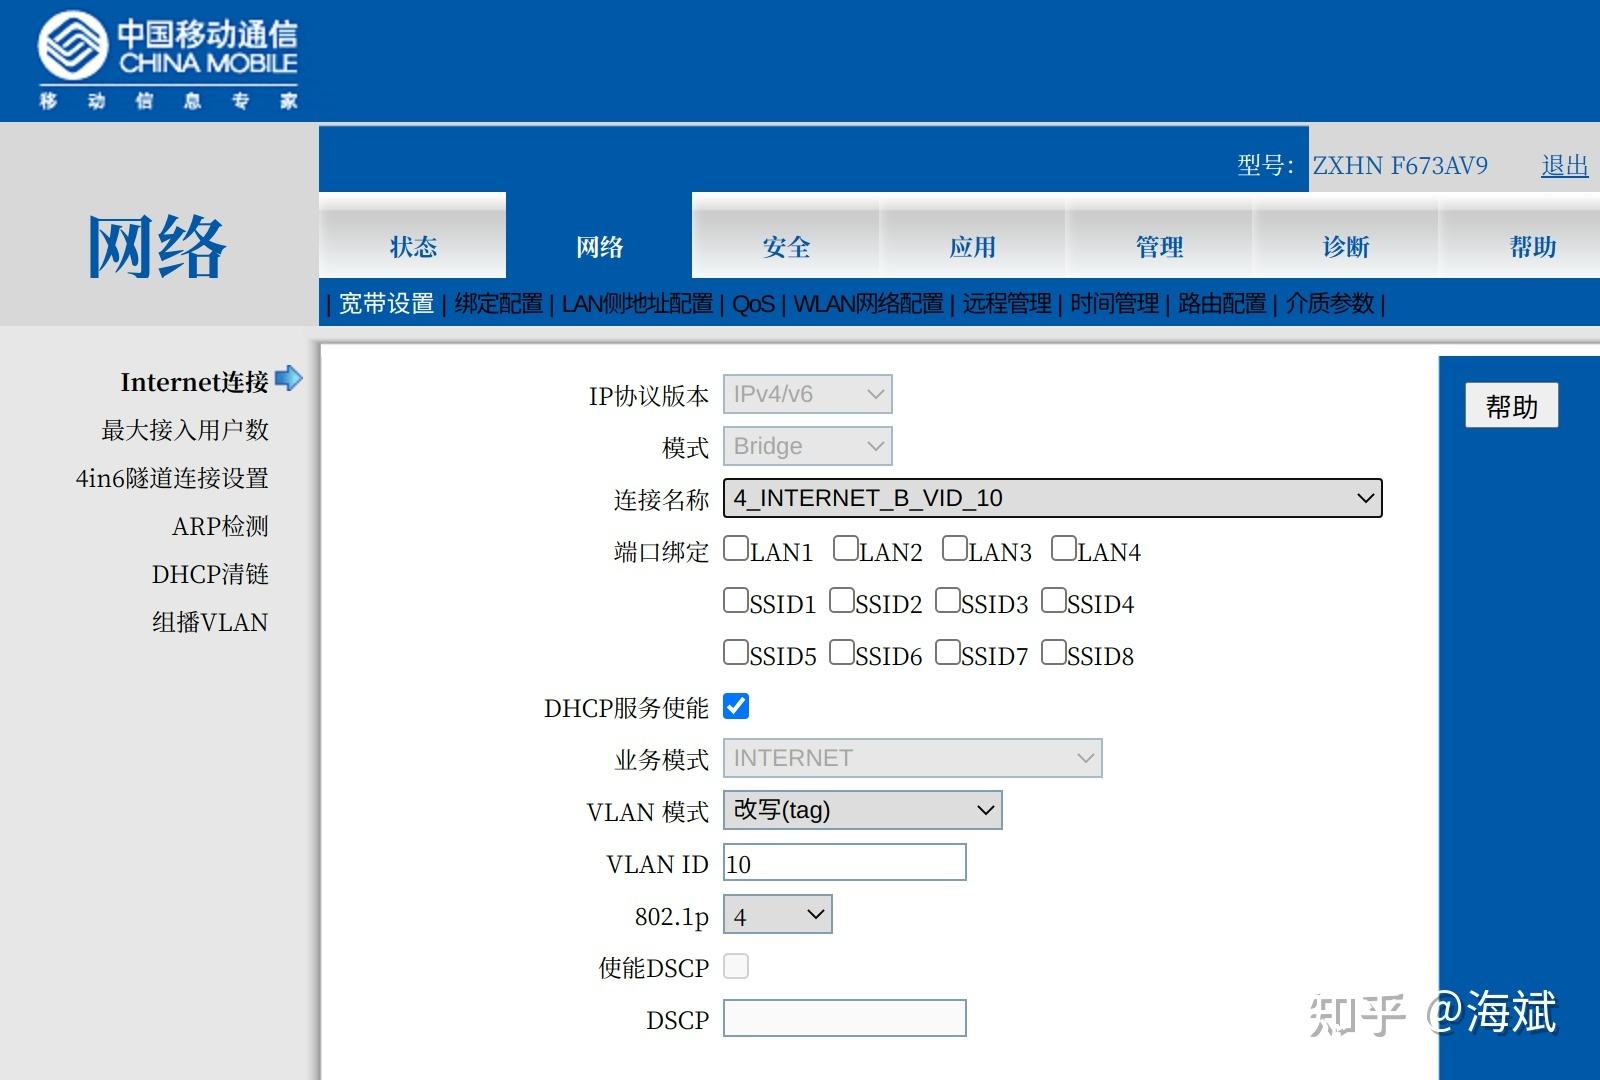Open the 802.1p priority dropdown
Screen dimensions: 1600x1080
pos(778,914)
